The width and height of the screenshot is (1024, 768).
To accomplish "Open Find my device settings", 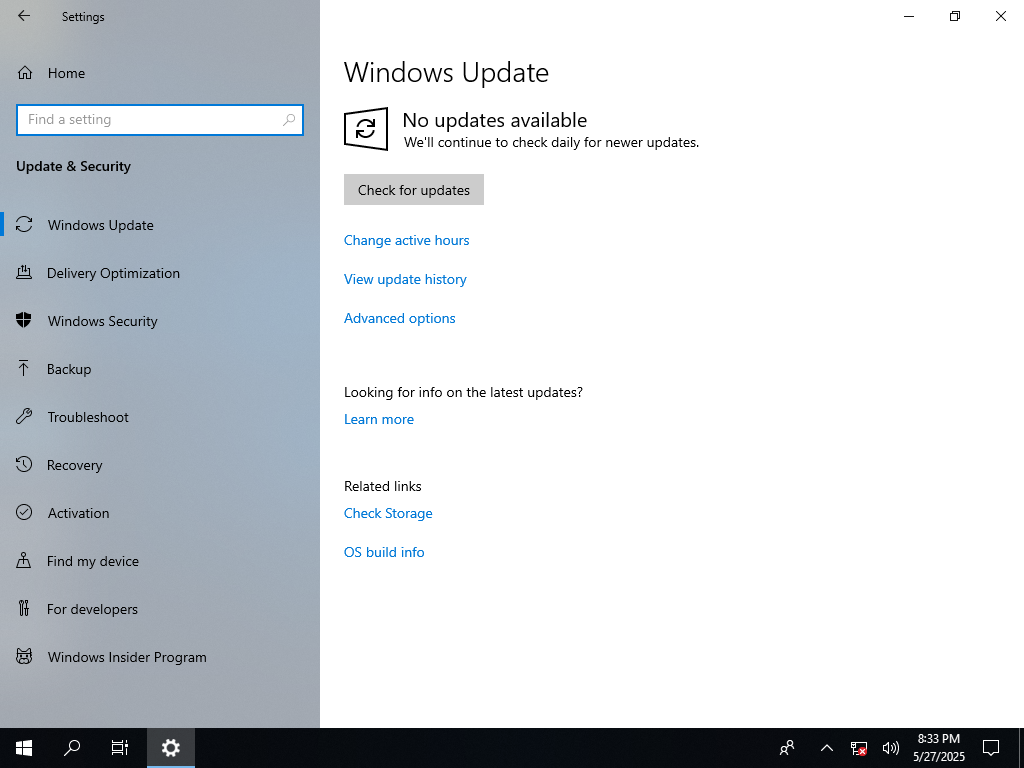I will point(160,561).
